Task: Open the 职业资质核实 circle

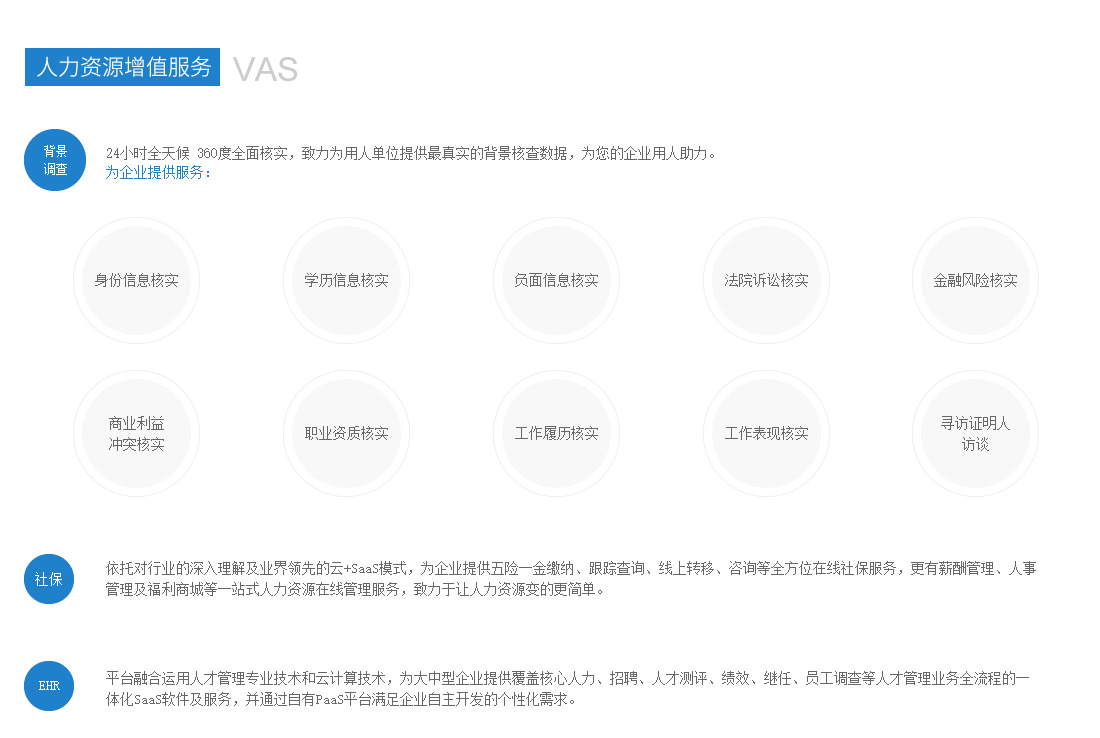Action: (346, 434)
